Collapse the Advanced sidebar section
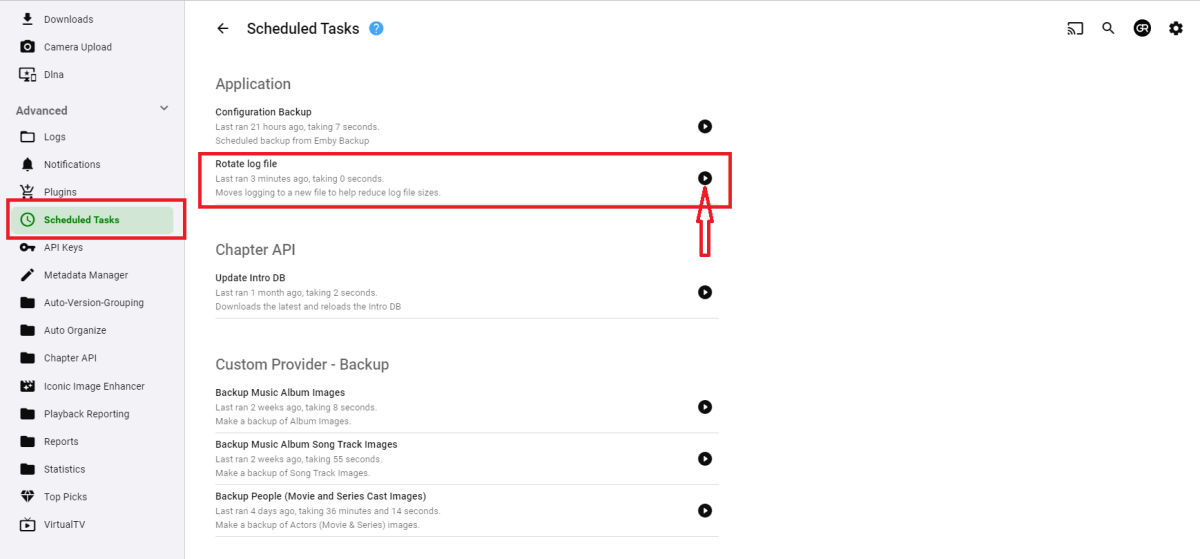Screen dimensions: 1200x559 164,109
